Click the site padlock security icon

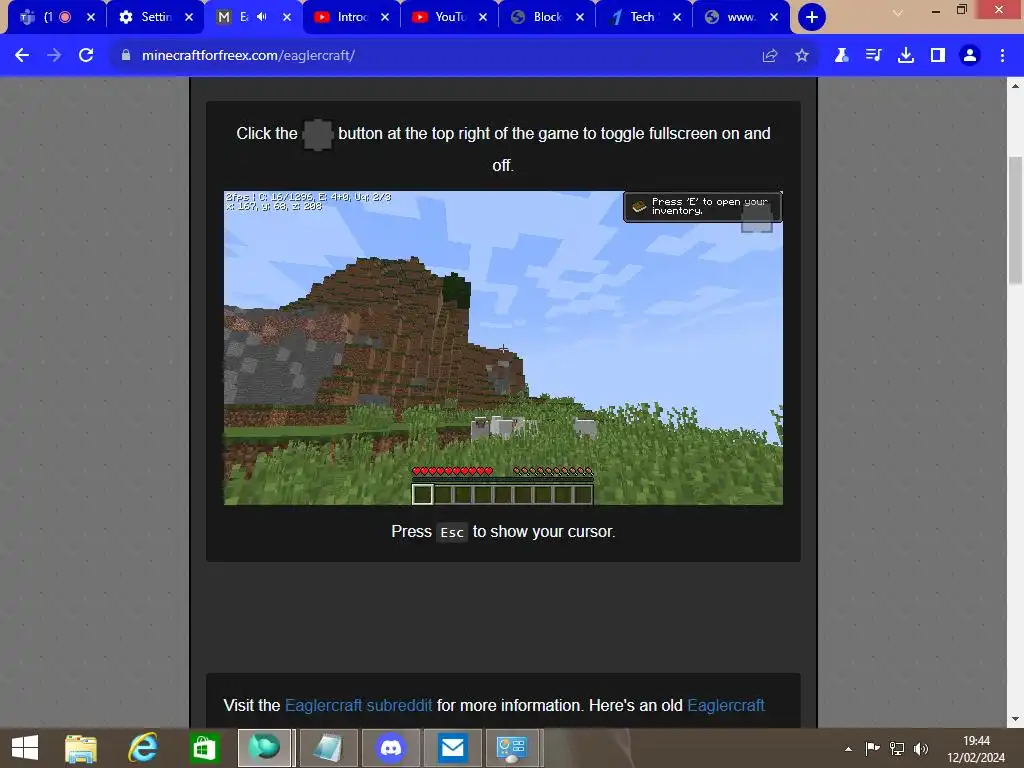click(x=126, y=56)
